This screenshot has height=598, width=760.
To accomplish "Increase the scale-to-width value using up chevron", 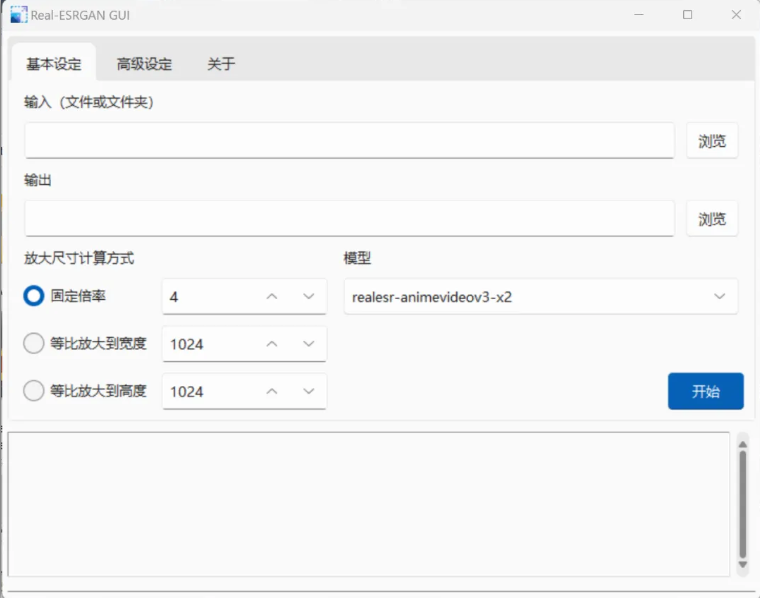I will coord(271,344).
